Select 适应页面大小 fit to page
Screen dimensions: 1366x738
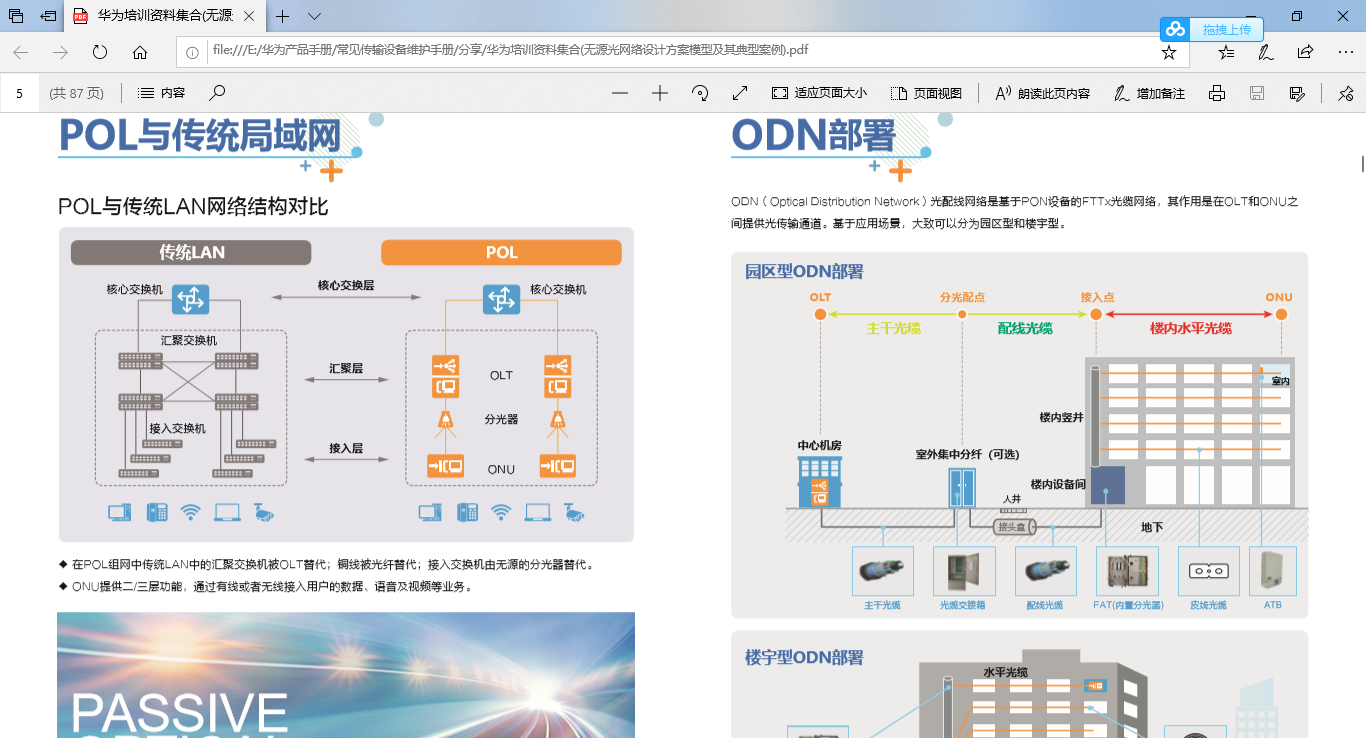tap(820, 93)
